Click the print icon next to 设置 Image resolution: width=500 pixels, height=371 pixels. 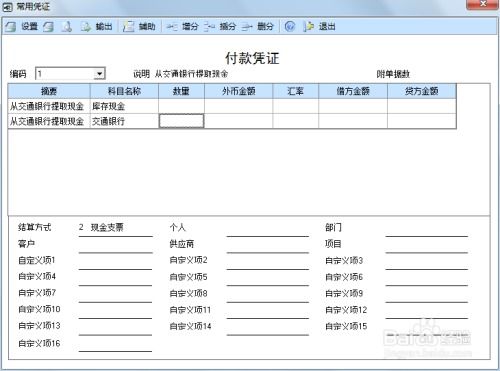49,27
